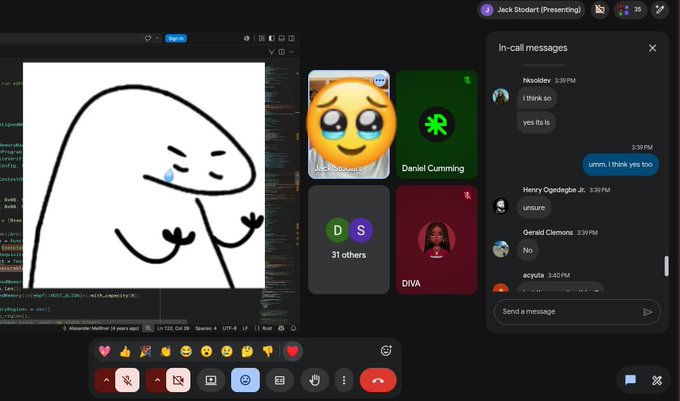Expand video settings arrow beside camera
This screenshot has width=680, height=401.
tap(157, 380)
